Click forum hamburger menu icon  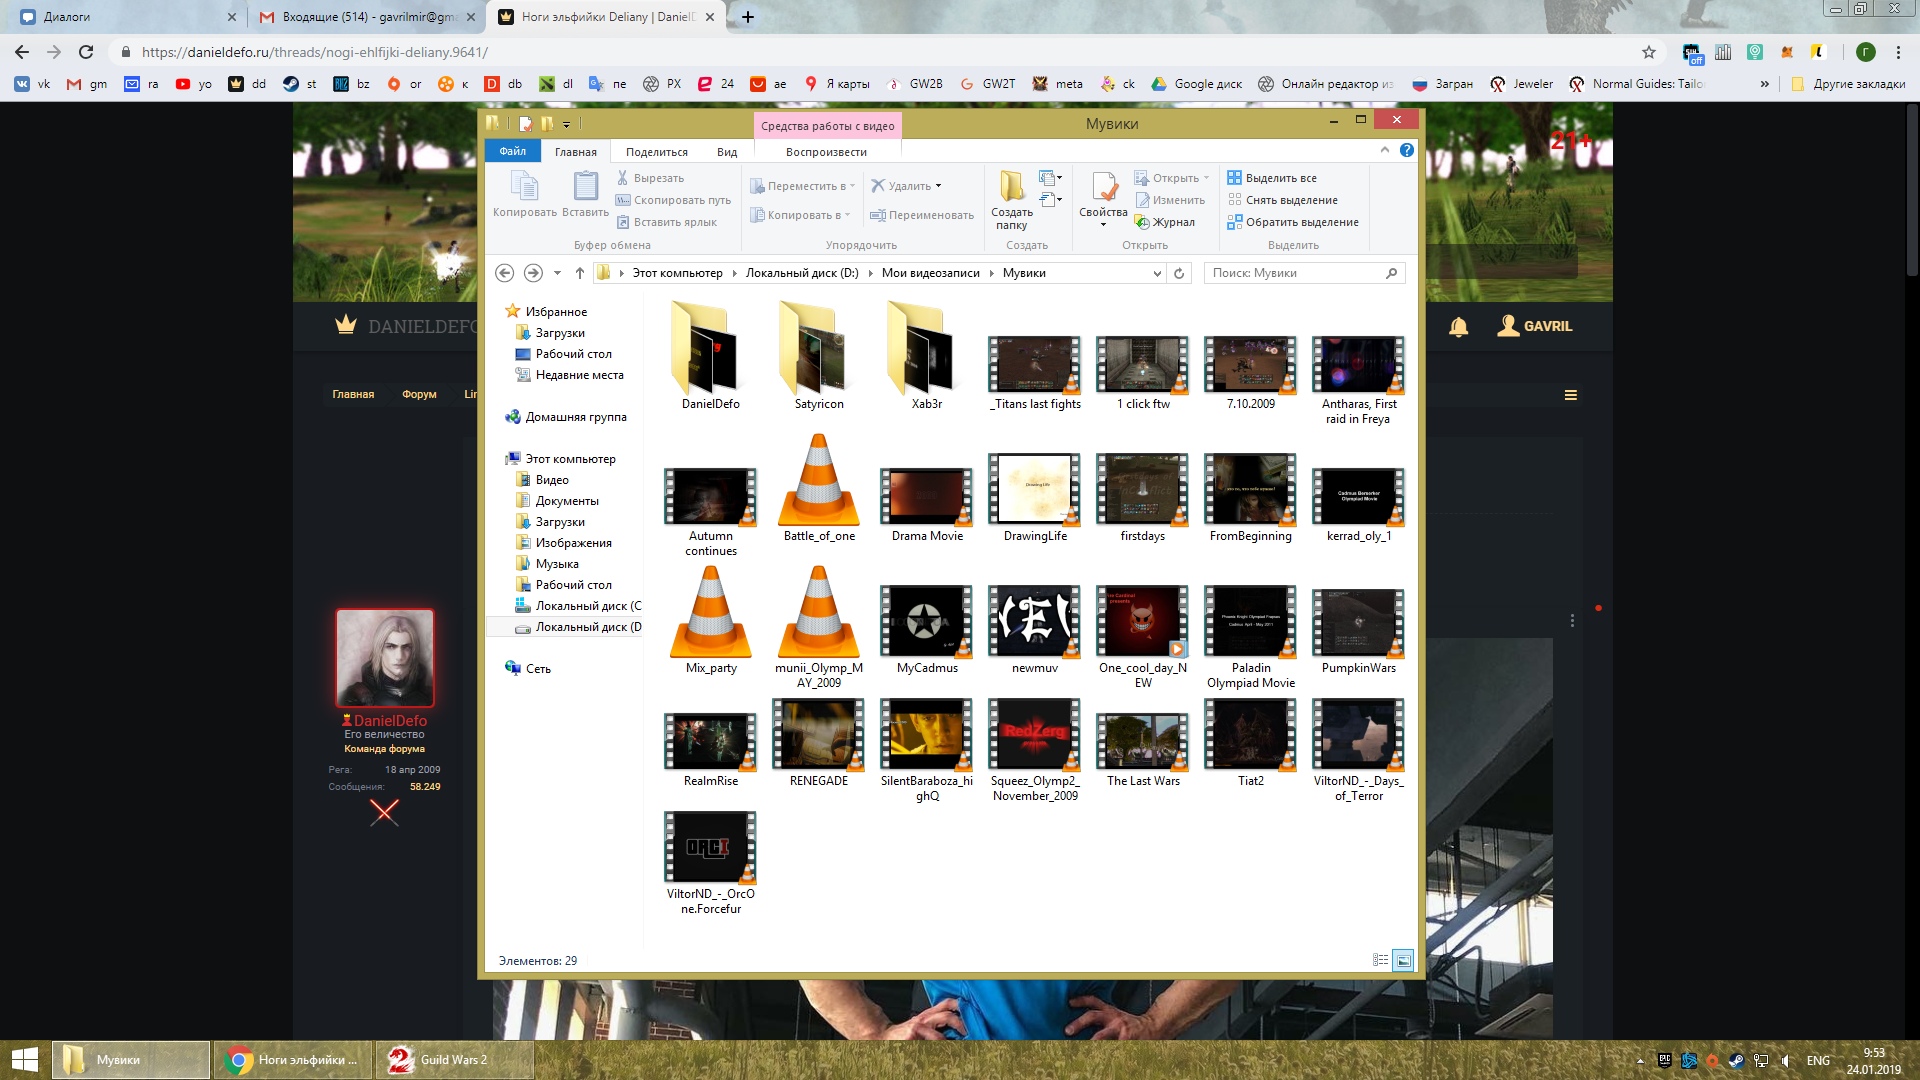pyautogui.click(x=1571, y=395)
